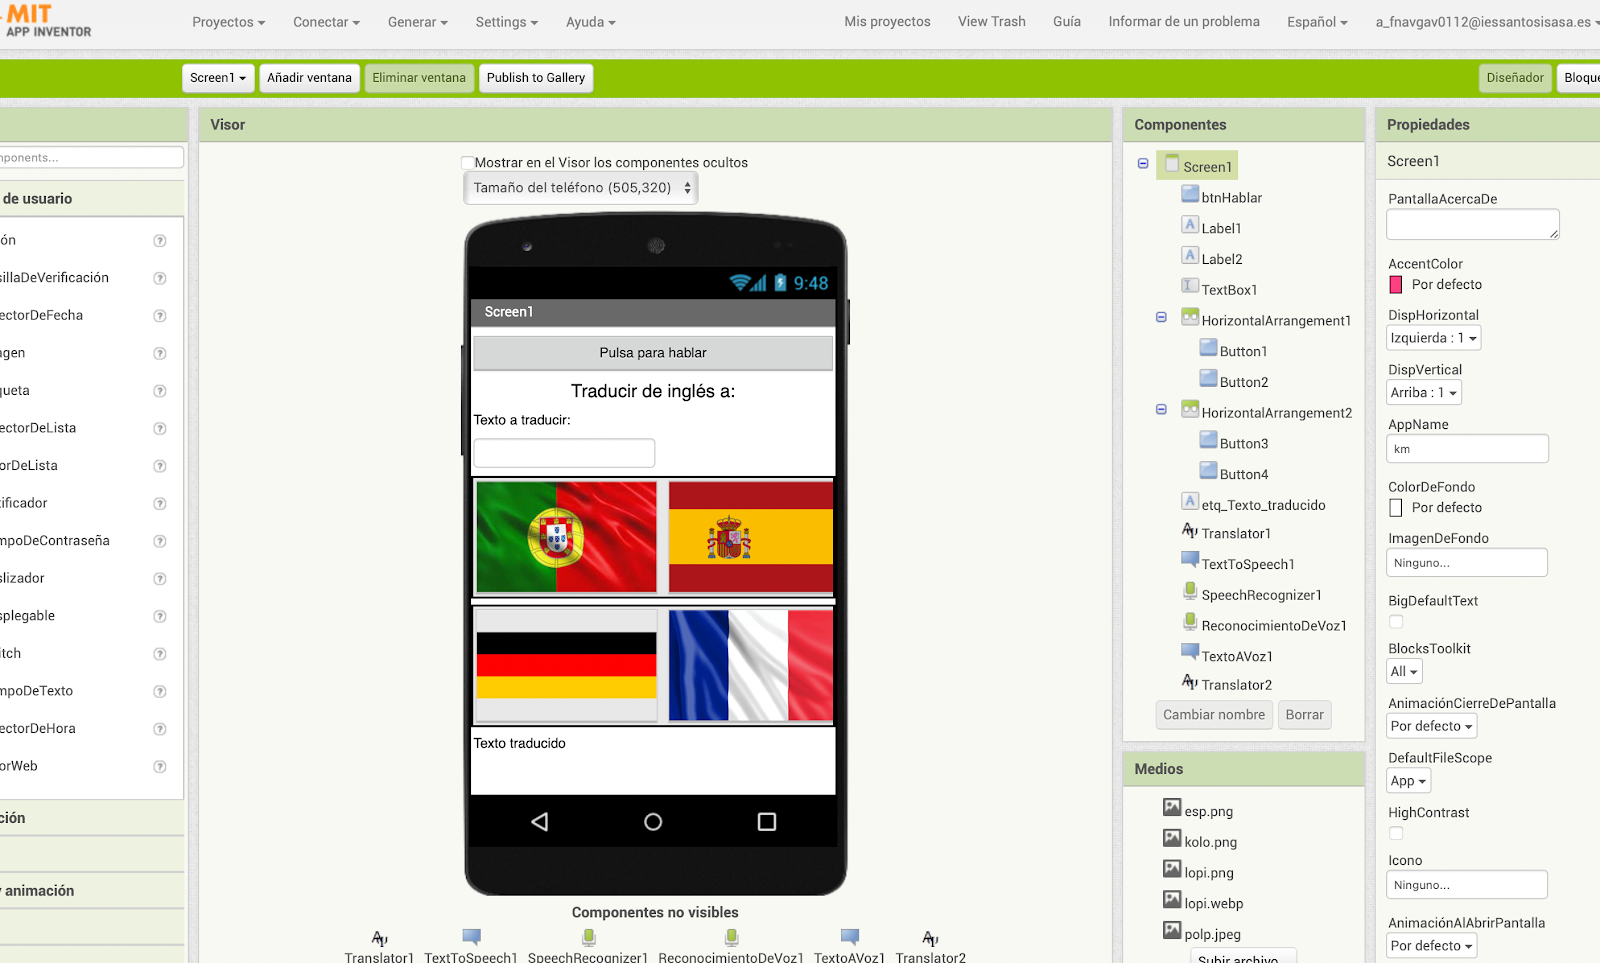The width and height of the screenshot is (1600, 963).
Task: Open the Proyectos menu
Action: pos(229,22)
